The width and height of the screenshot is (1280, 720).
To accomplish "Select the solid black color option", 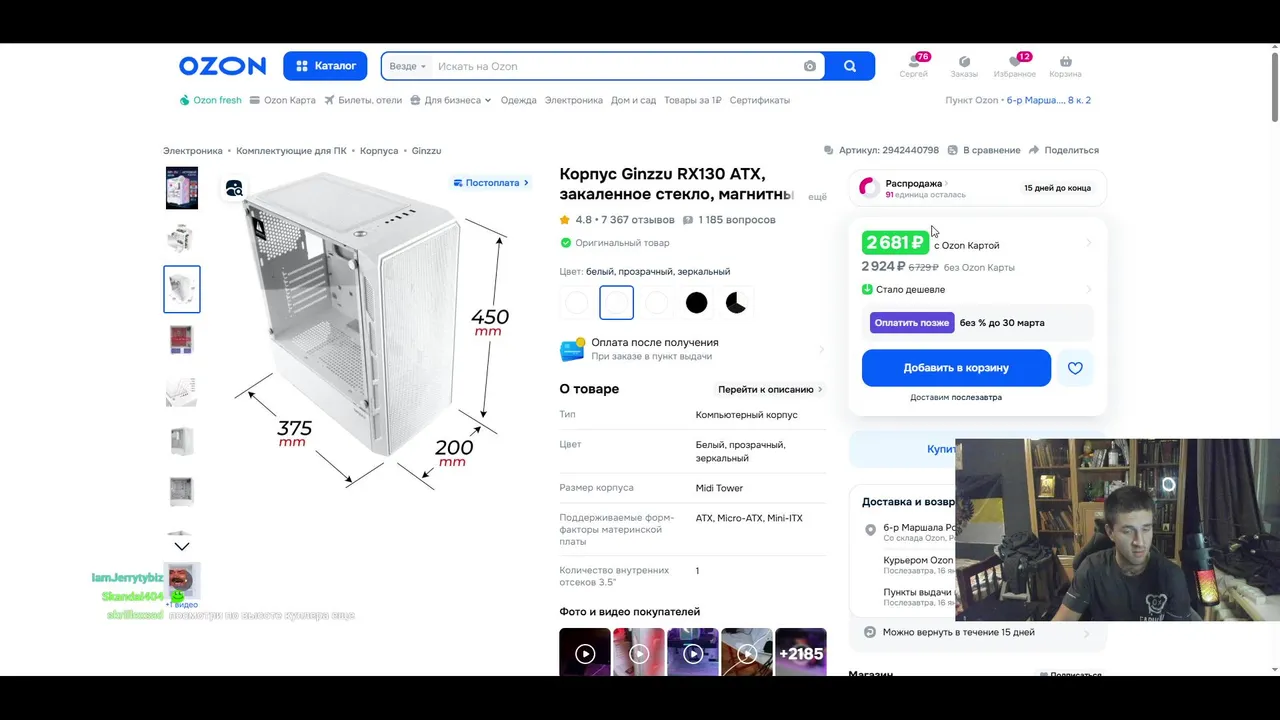I will coord(697,302).
